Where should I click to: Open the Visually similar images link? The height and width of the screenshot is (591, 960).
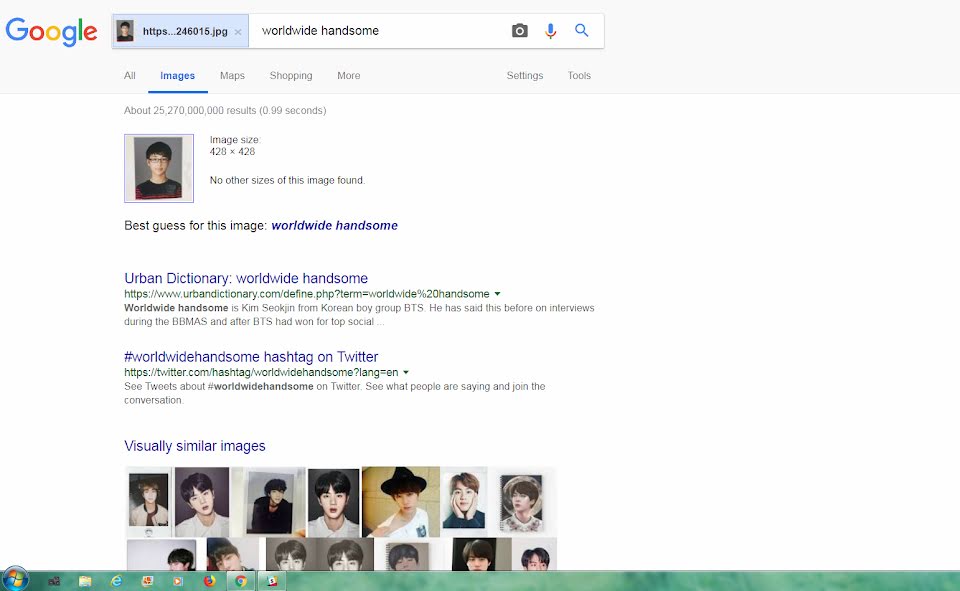pyautogui.click(x=195, y=446)
